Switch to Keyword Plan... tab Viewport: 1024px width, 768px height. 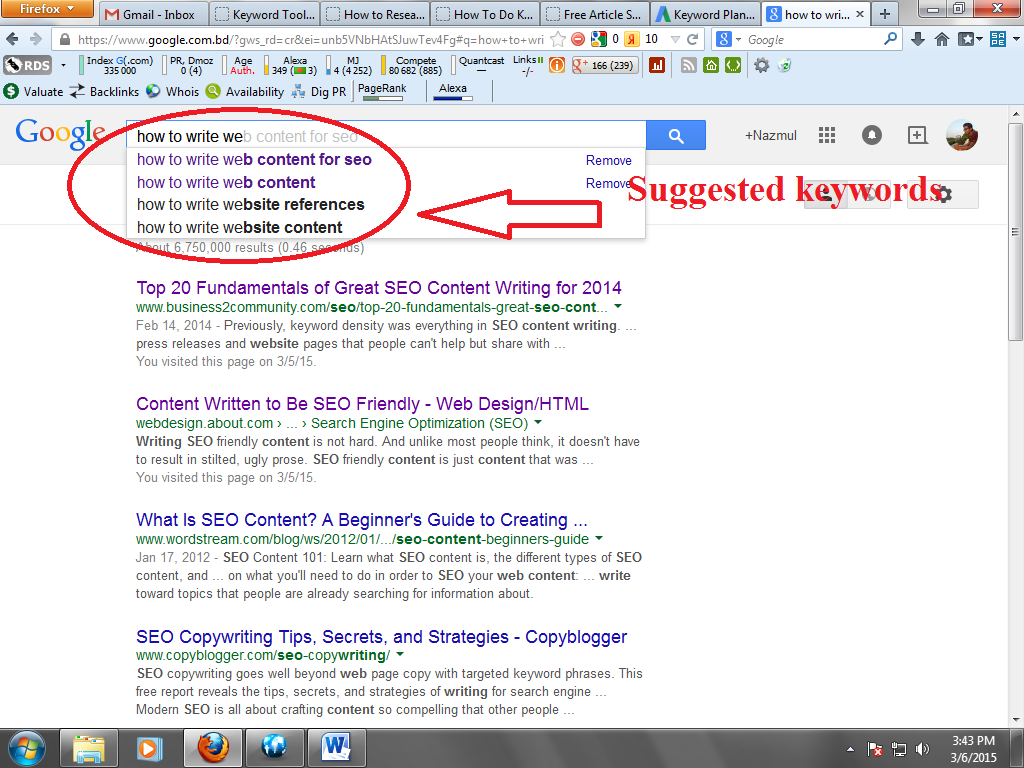707,14
